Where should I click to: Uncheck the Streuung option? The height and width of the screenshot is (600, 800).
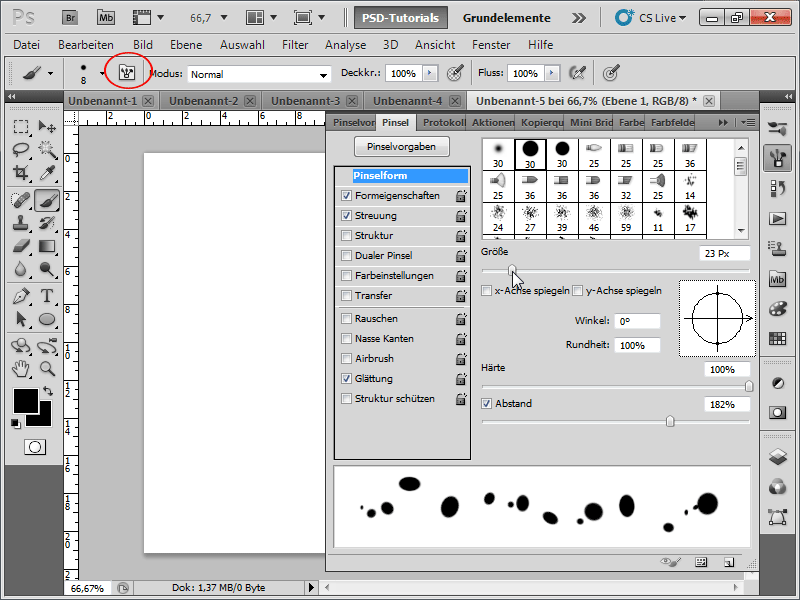(x=346, y=215)
